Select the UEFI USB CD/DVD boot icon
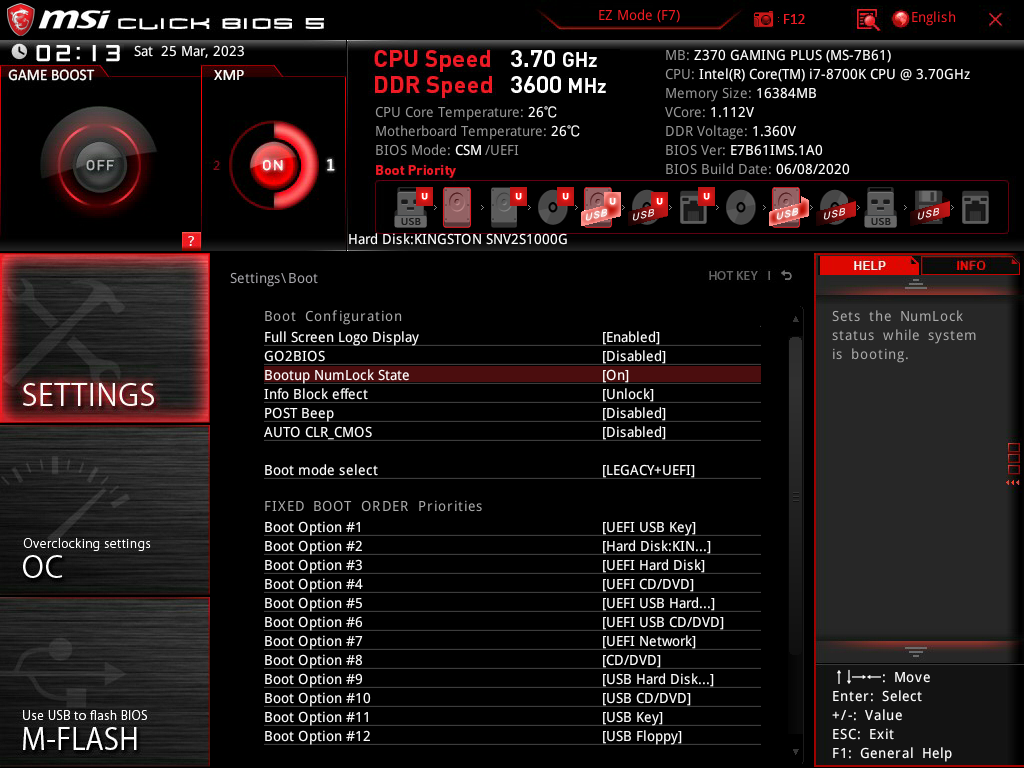The width and height of the screenshot is (1024, 768). click(649, 207)
